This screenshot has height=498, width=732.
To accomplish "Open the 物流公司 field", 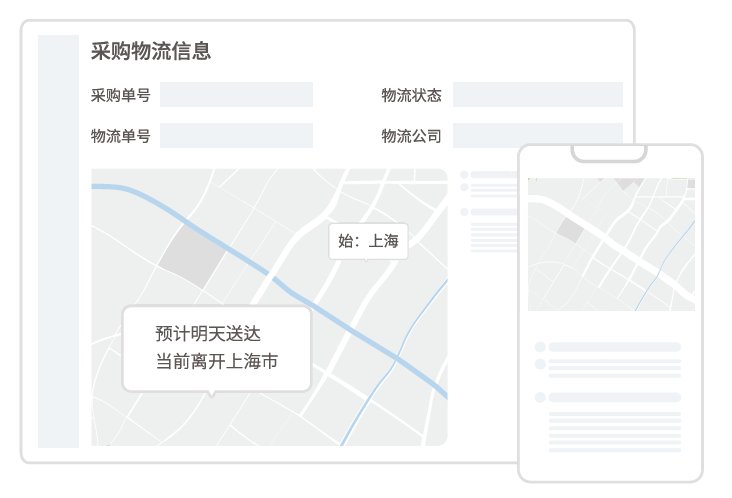I will [537, 136].
